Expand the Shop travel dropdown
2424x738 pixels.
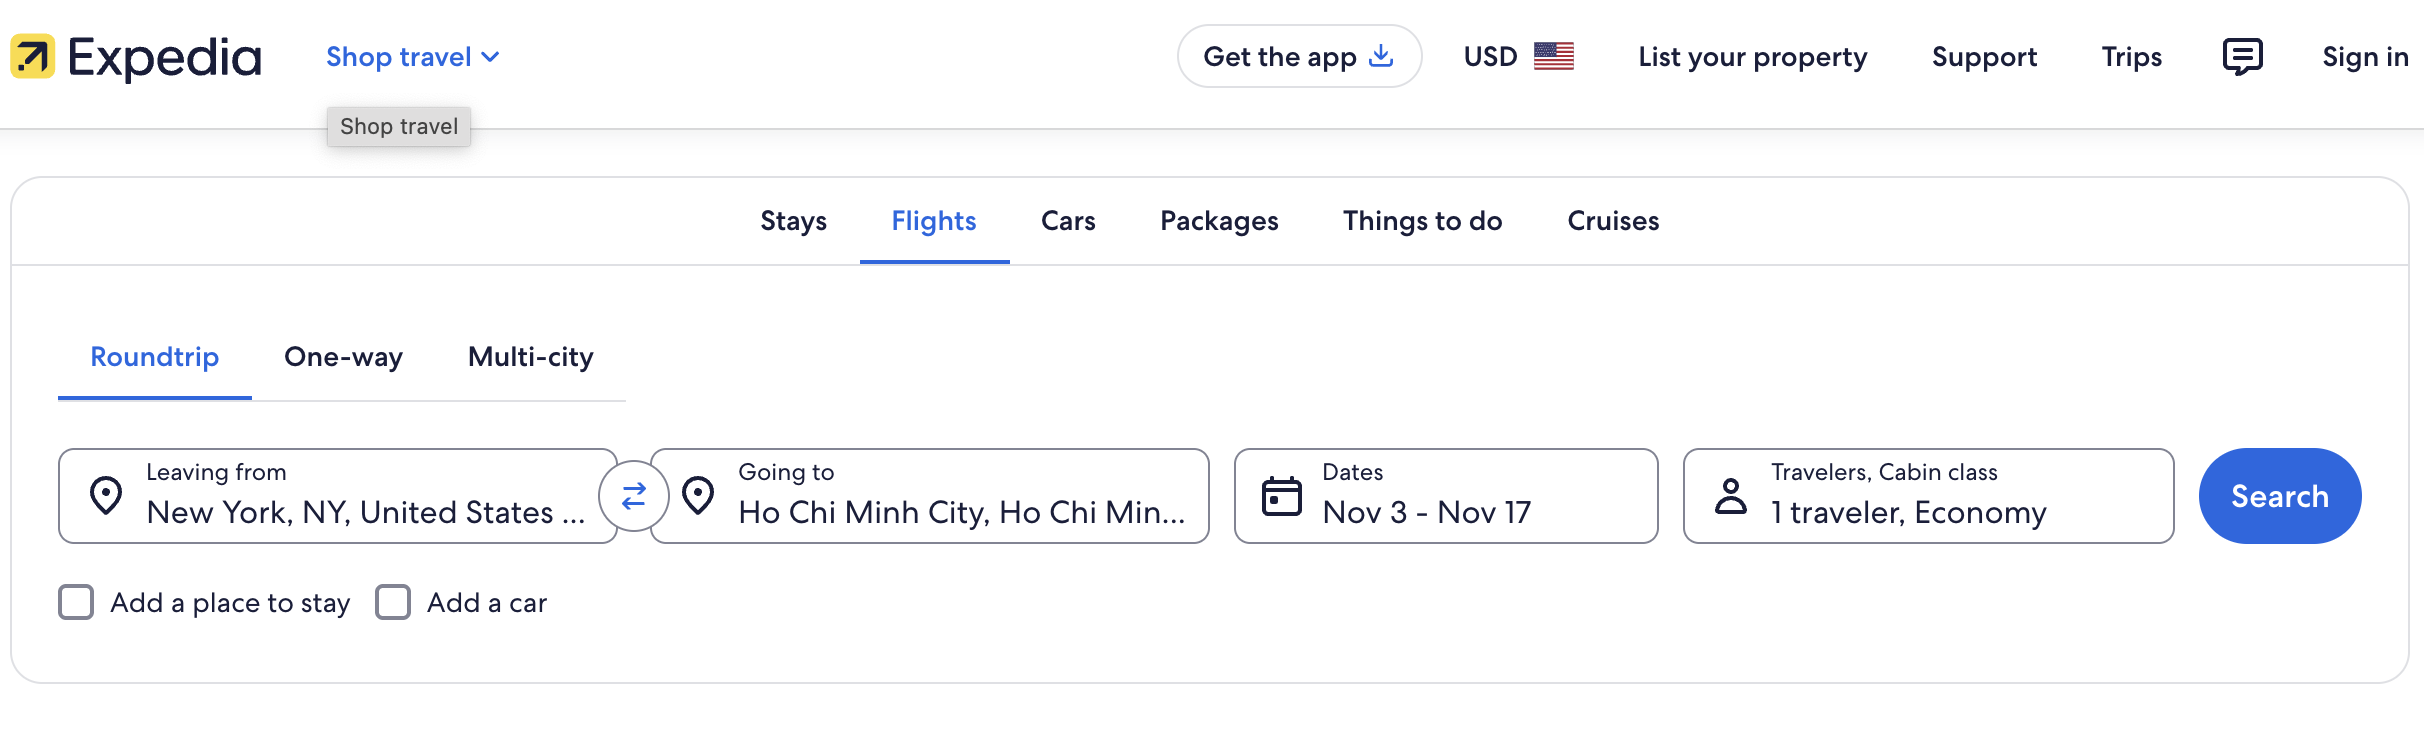pyautogui.click(x=414, y=57)
